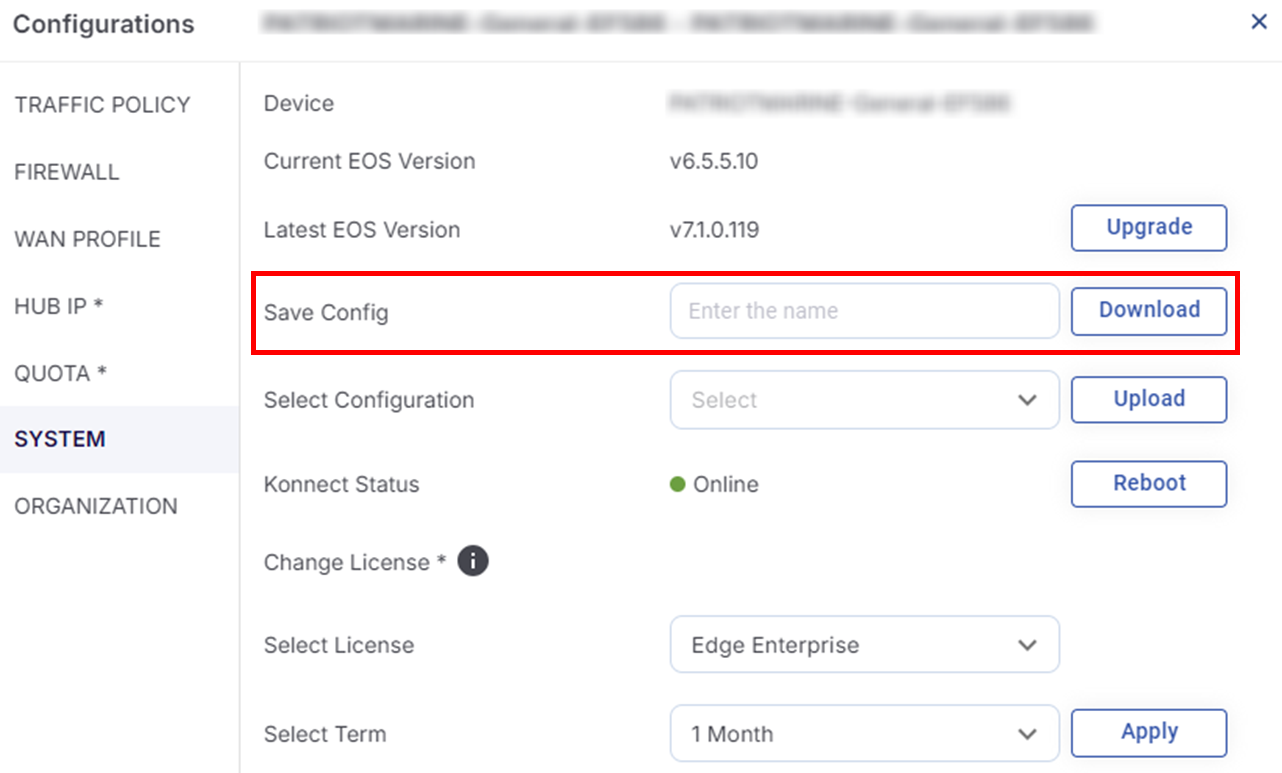Select the Hub IP tab
The width and height of the screenshot is (1282, 773).
point(59,306)
